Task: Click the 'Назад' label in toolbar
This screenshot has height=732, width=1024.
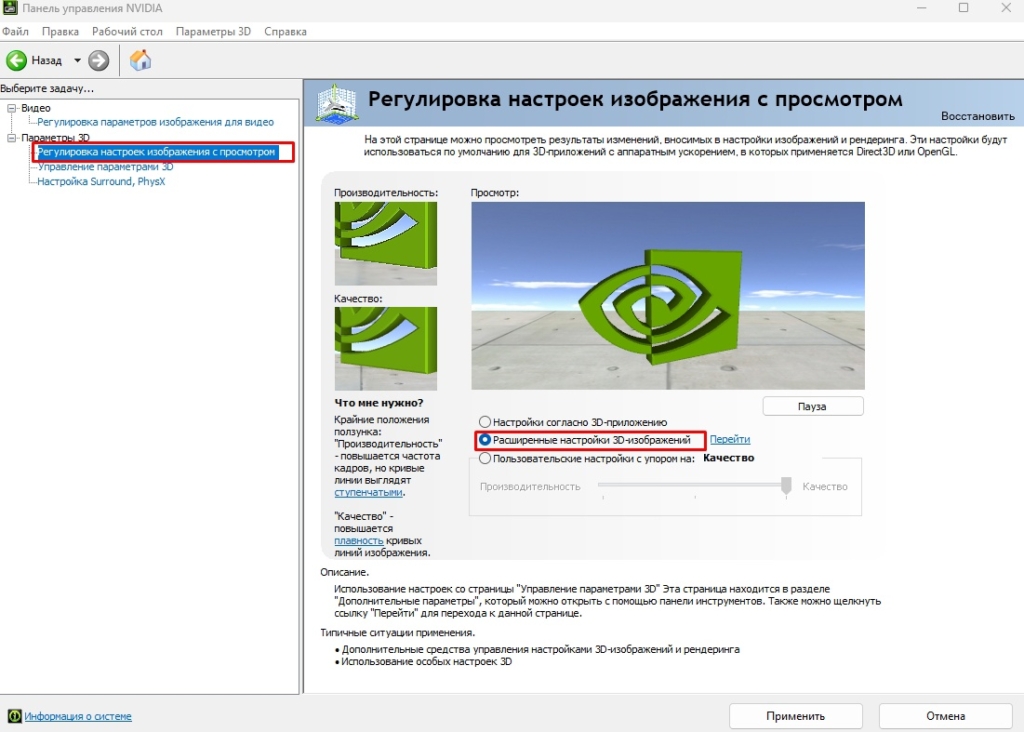Action: [x=46, y=61]
